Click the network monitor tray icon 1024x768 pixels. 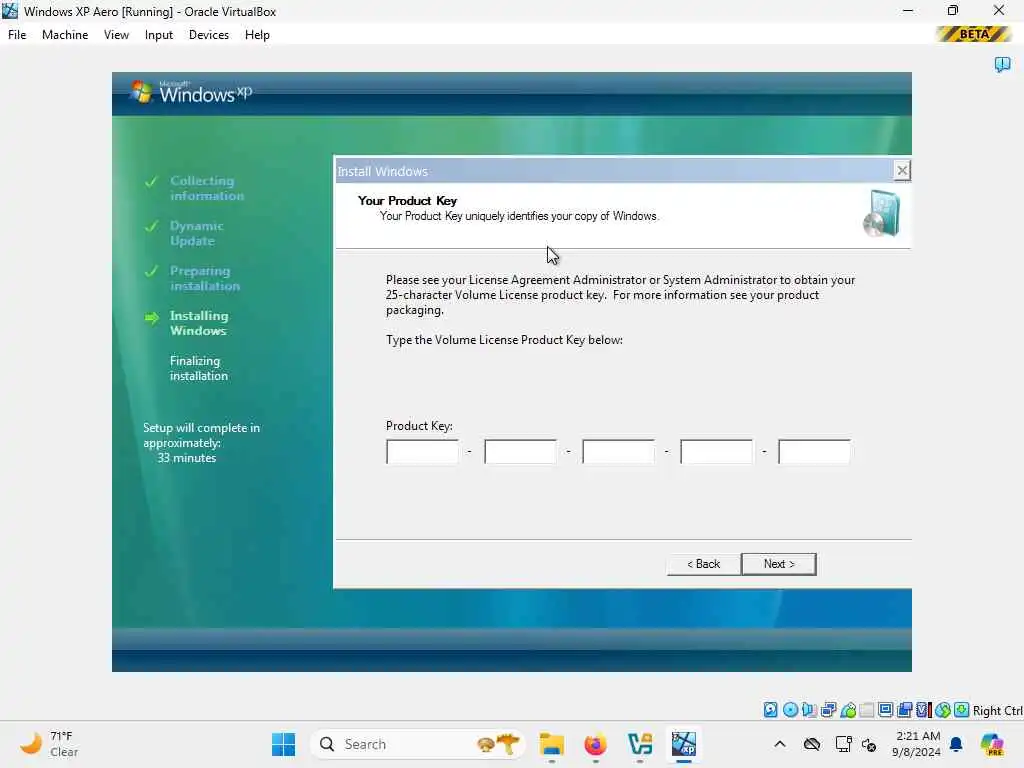tap(843, 744)
